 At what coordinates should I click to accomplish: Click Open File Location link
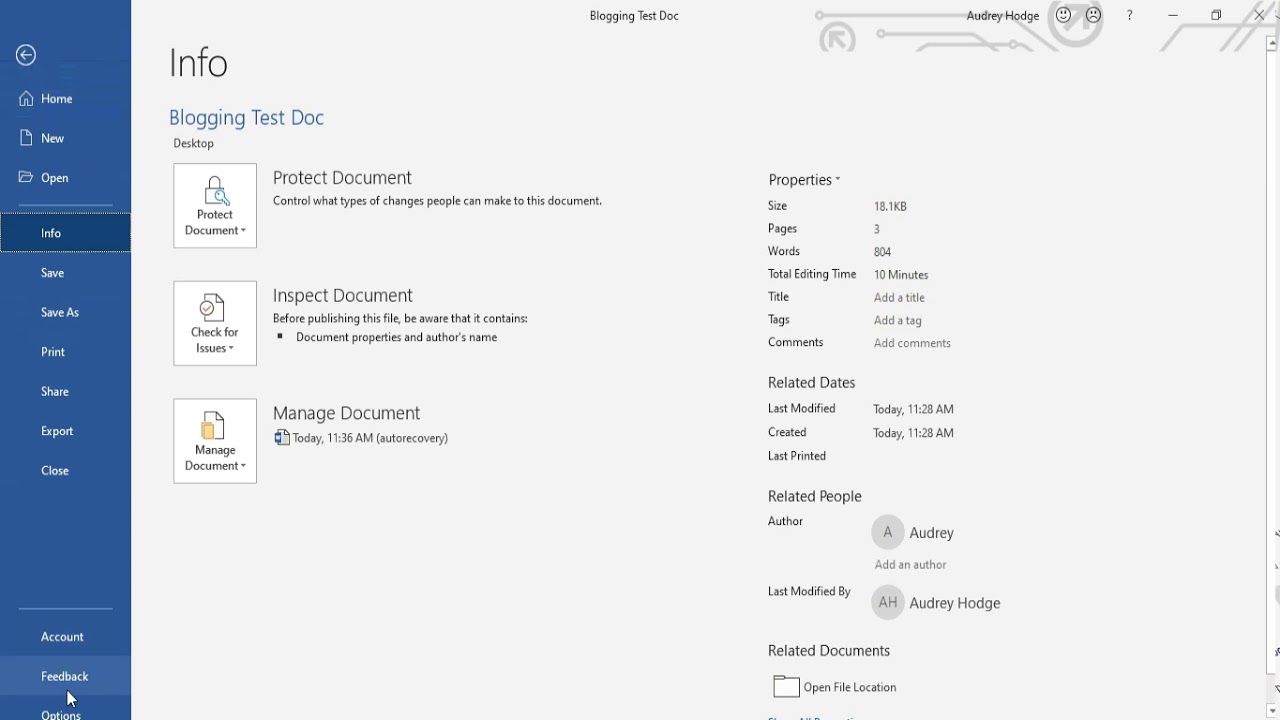(850, 687)
